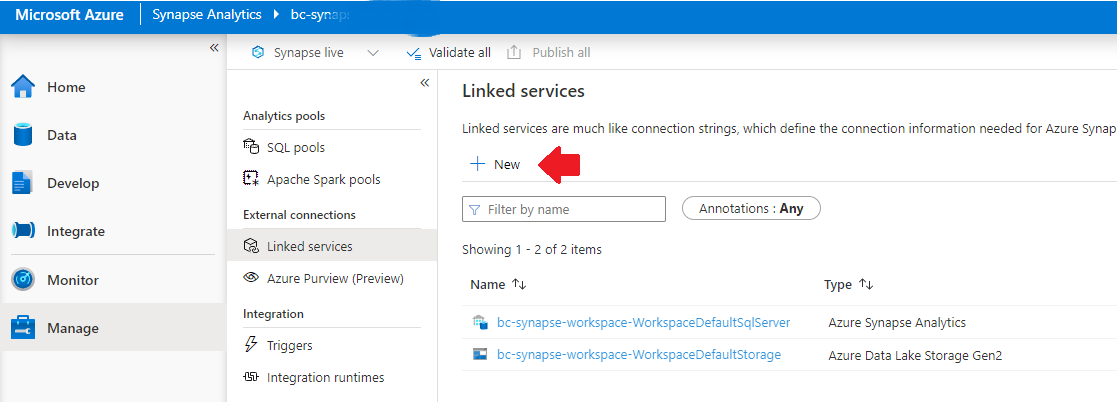Click the filter funnel icon
The height and width of the screenshot is (402, 1117).
475,210
